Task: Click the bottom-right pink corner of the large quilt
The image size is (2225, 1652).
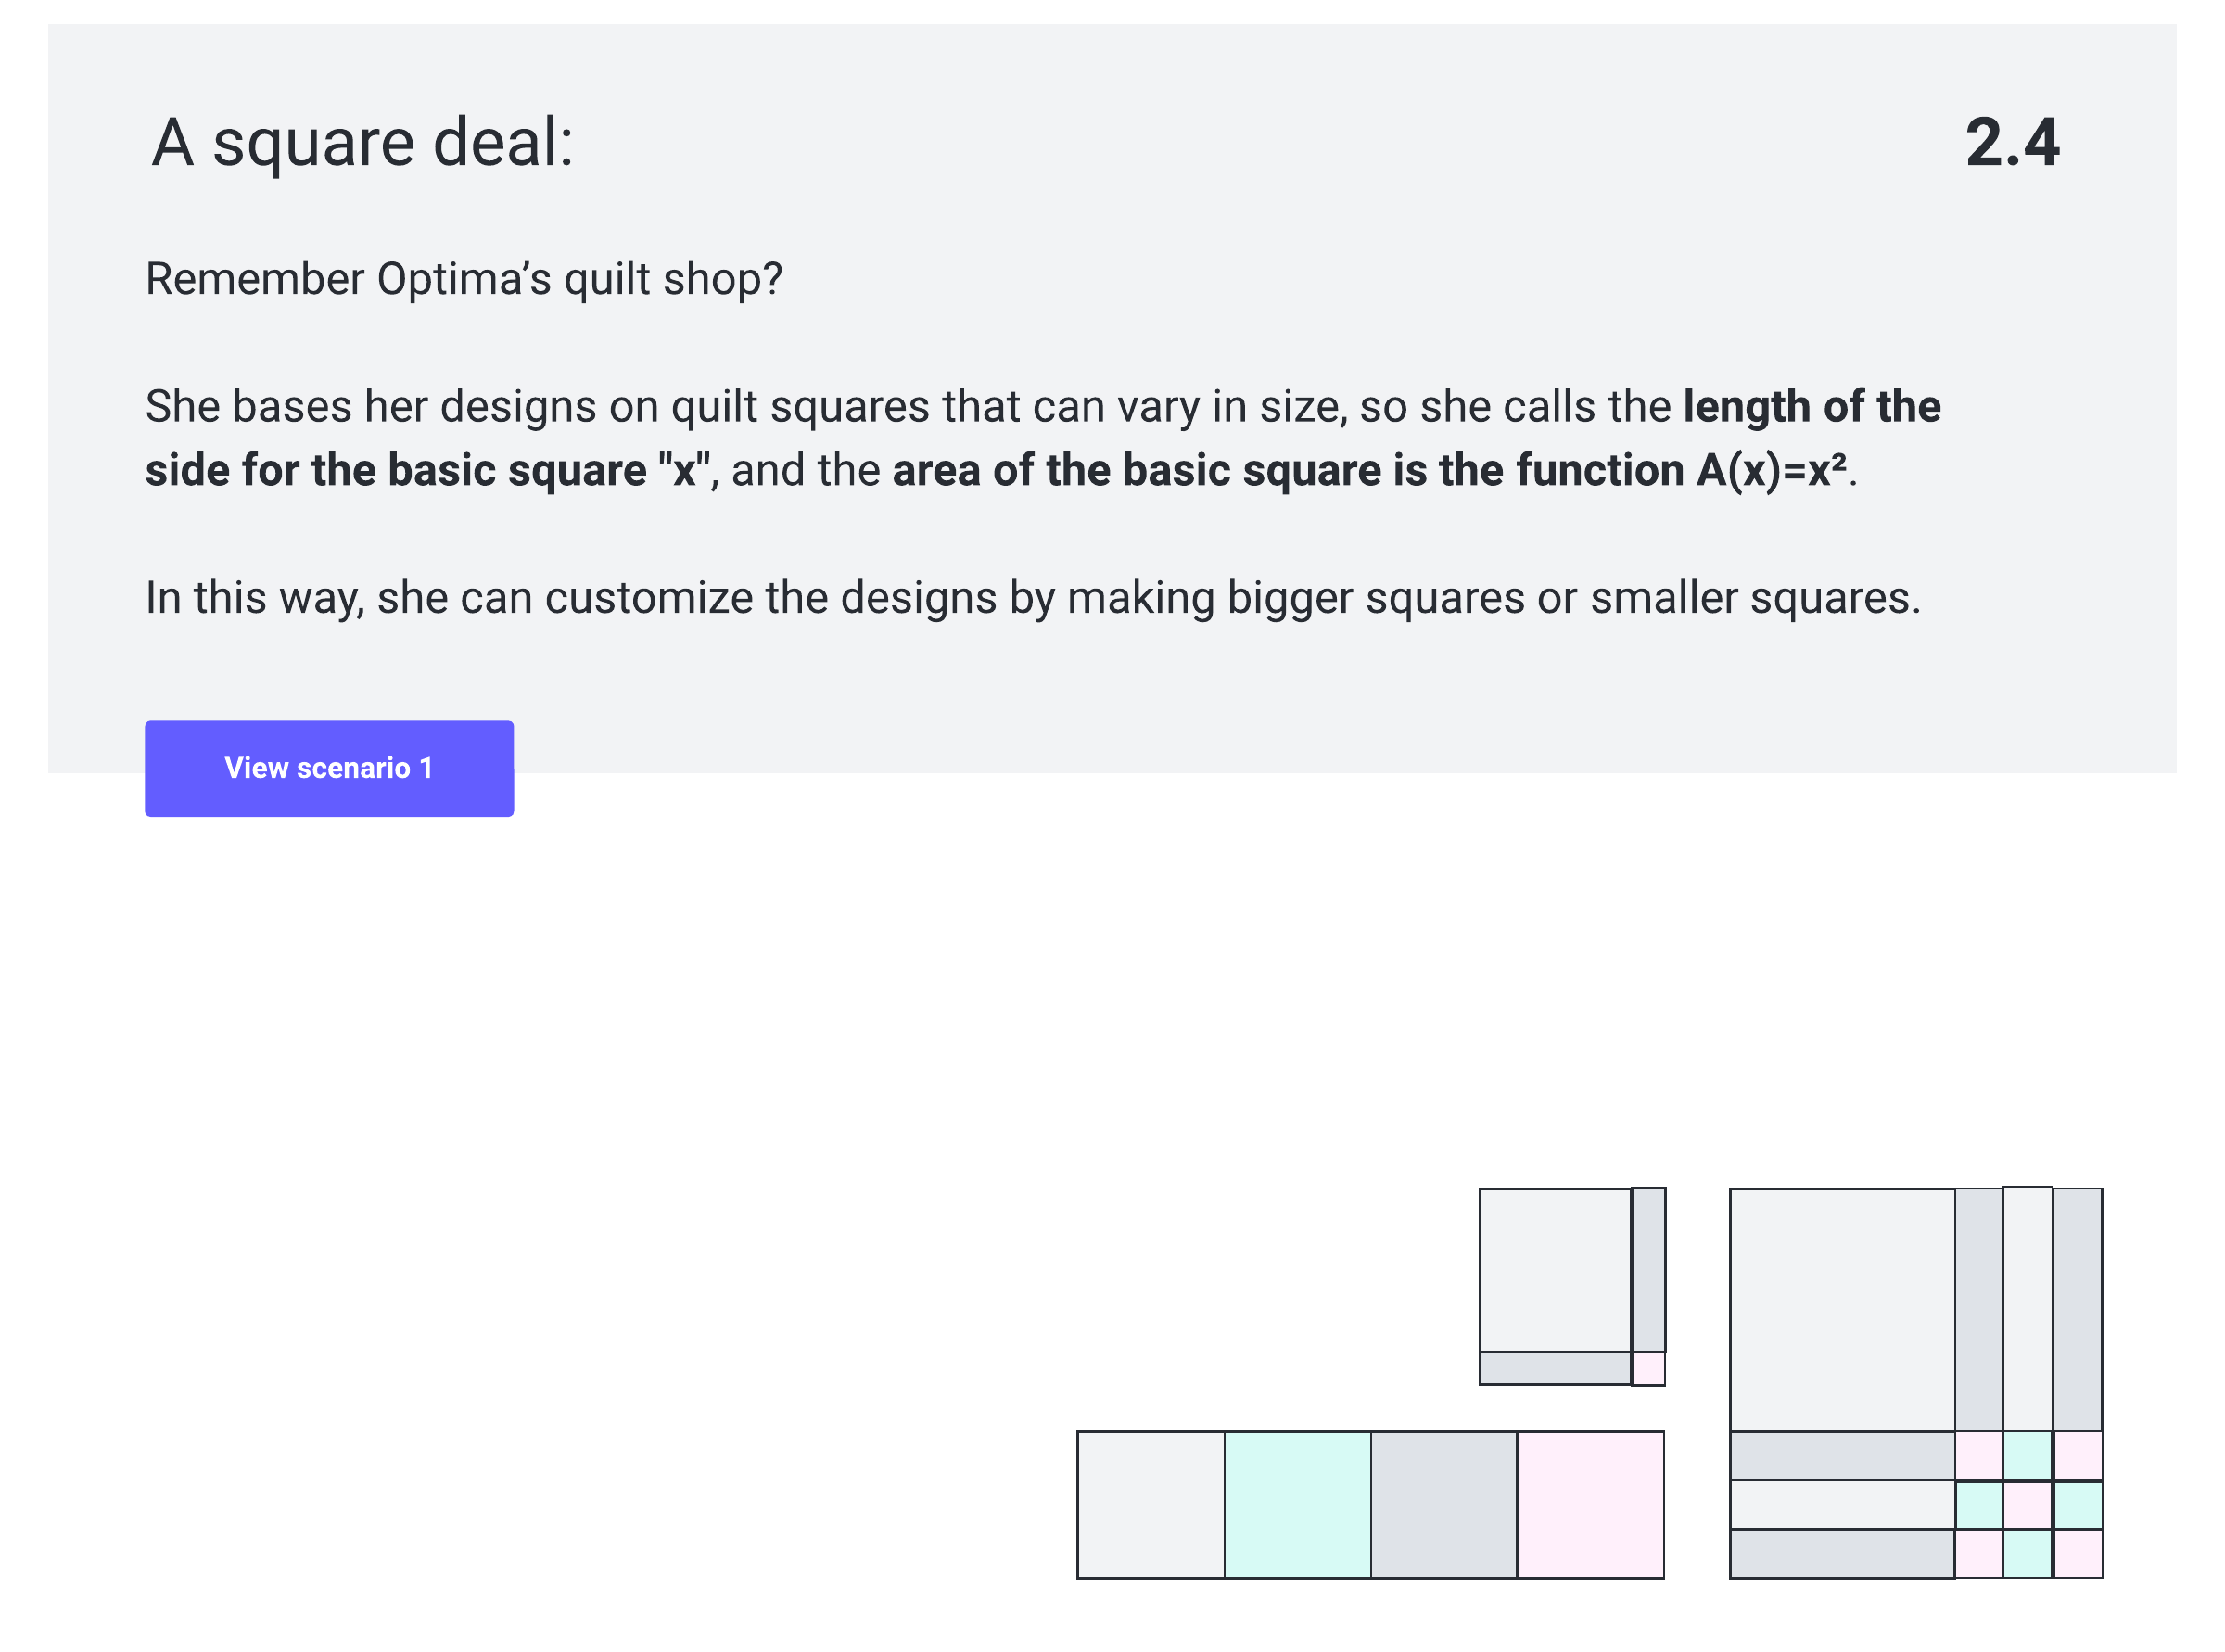Action: pyautogui.click(x=2078, y=1554)
